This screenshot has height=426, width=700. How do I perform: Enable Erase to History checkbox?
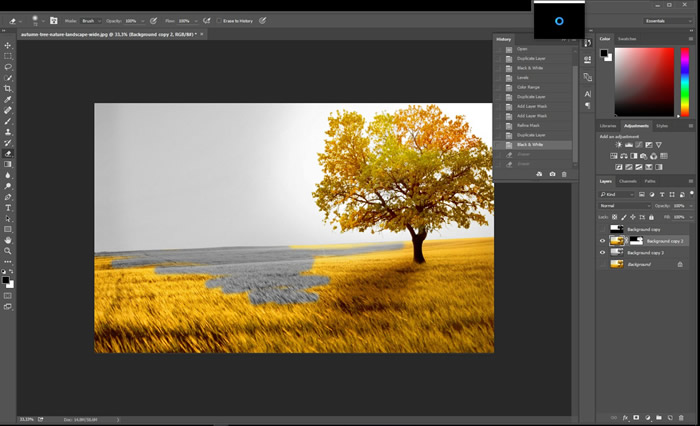[219, 21]
